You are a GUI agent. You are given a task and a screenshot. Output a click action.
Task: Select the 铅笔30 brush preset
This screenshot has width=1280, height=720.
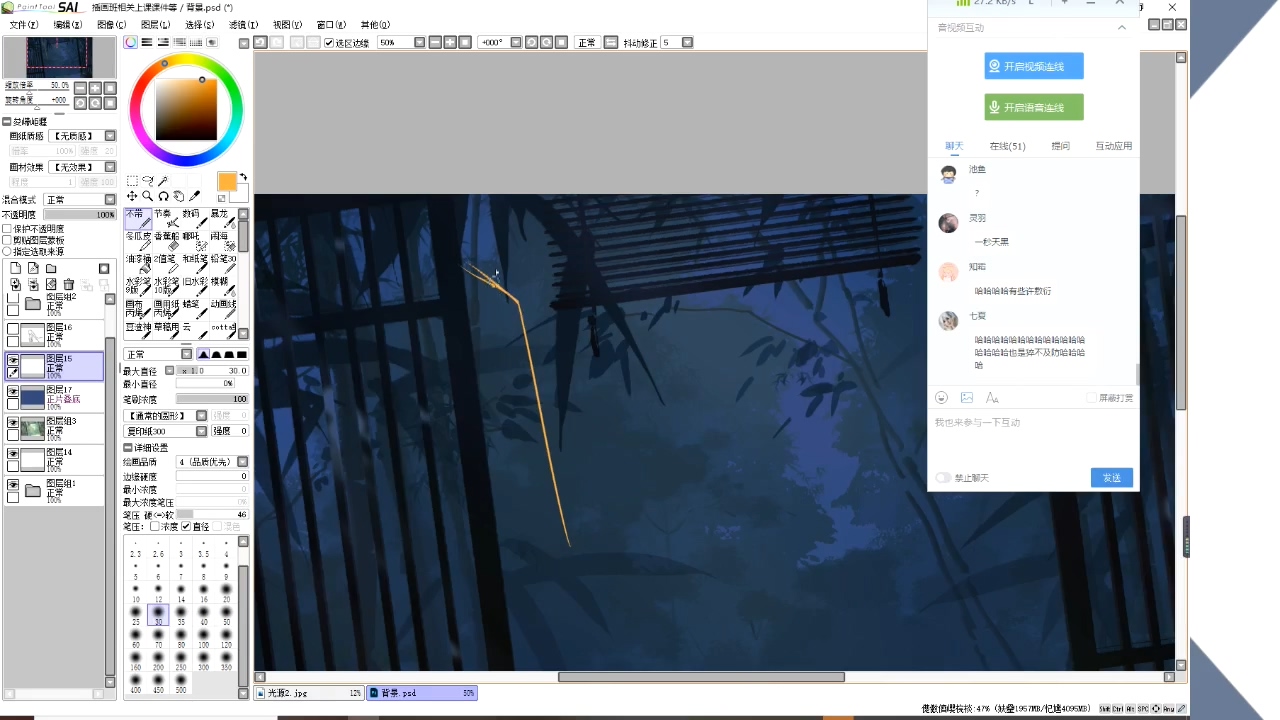click(224, 264)
